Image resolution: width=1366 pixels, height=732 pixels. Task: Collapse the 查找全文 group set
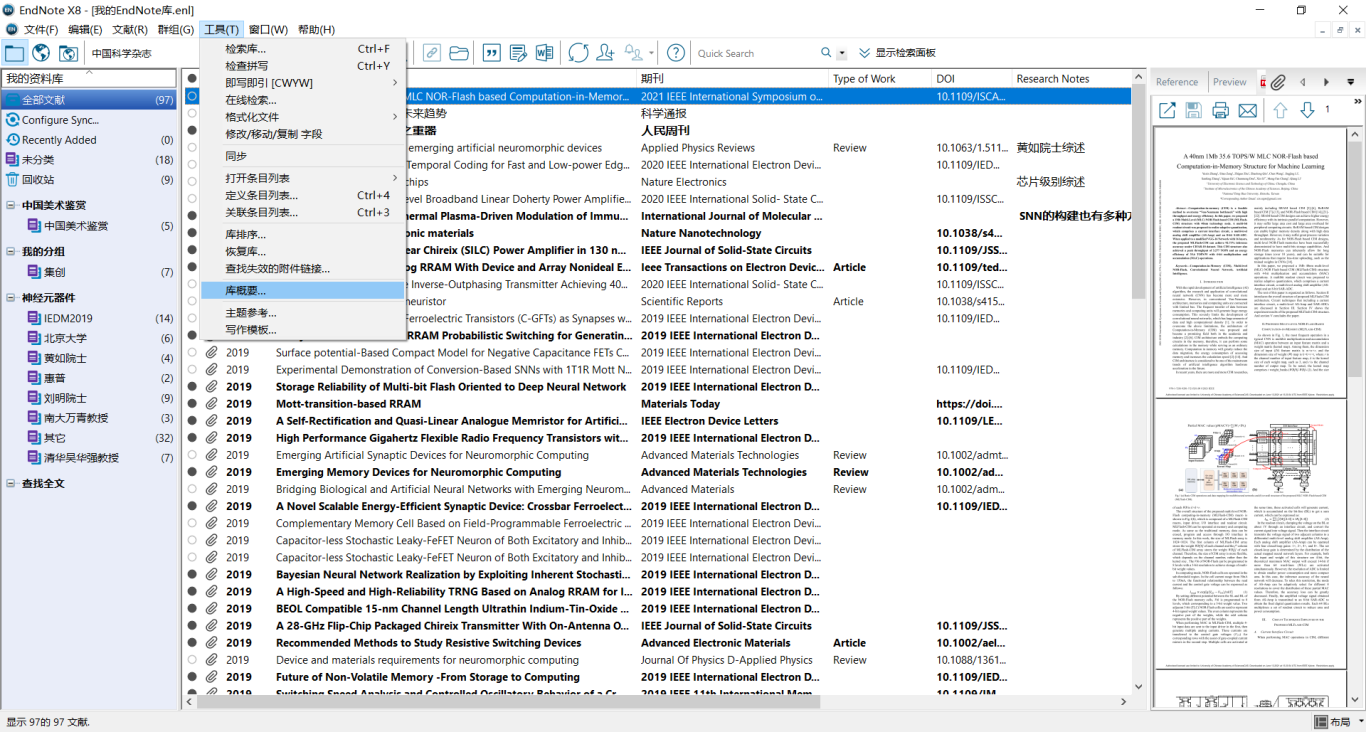[x=11, y=483]
